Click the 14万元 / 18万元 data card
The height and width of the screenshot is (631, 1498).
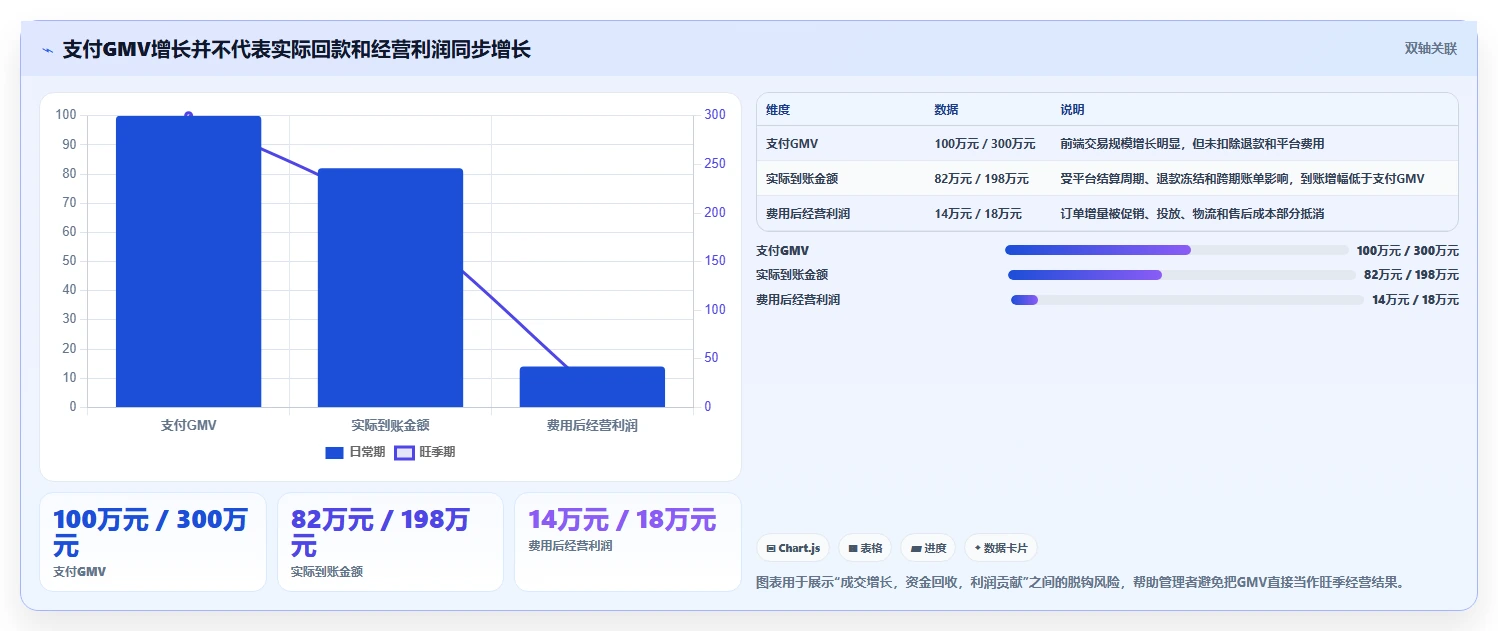(628, 542)
